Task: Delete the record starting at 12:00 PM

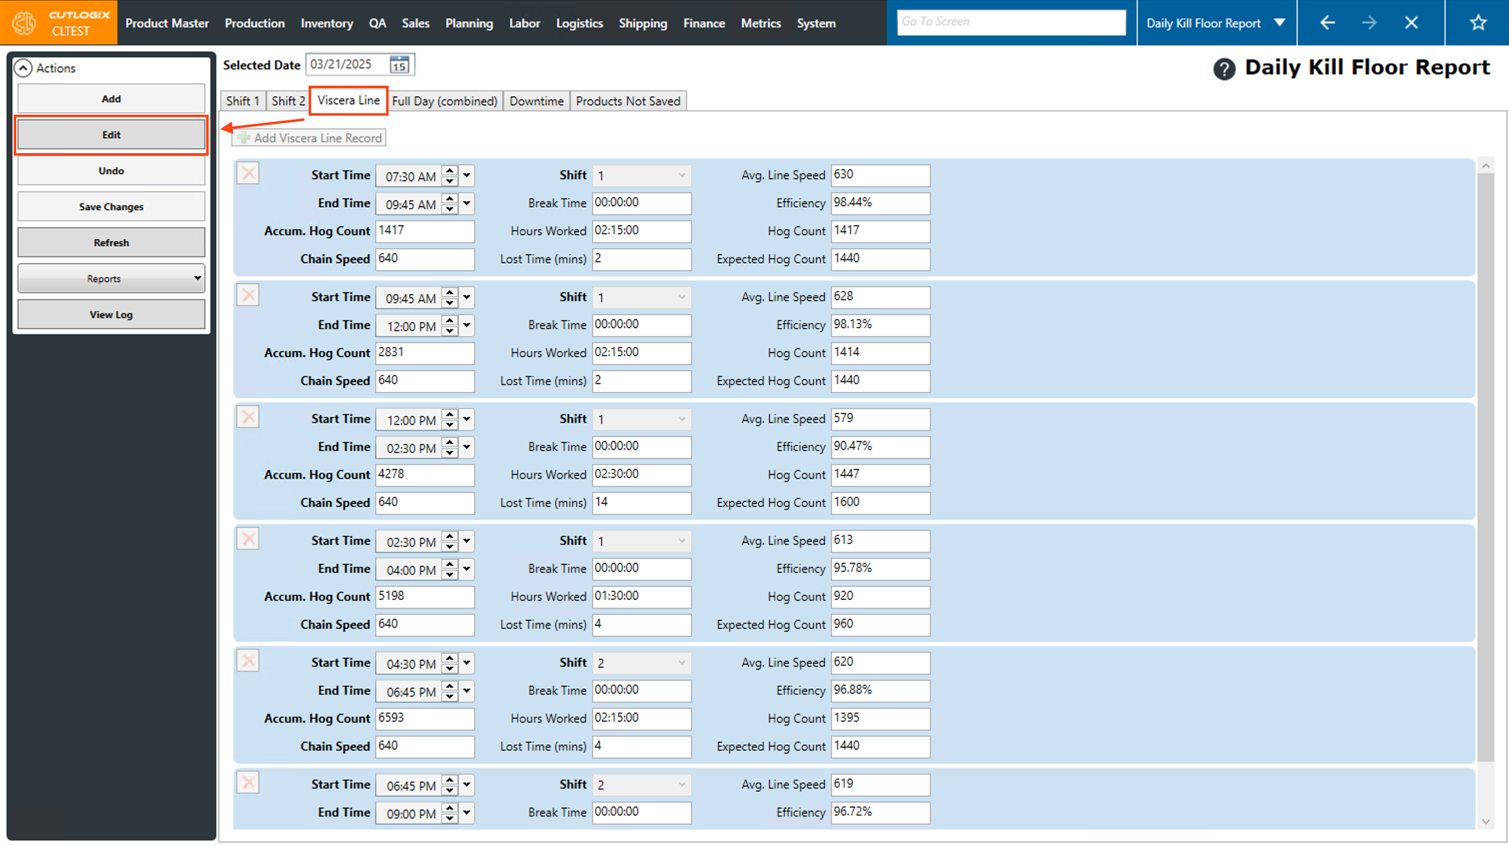Action: coord(248,417)
